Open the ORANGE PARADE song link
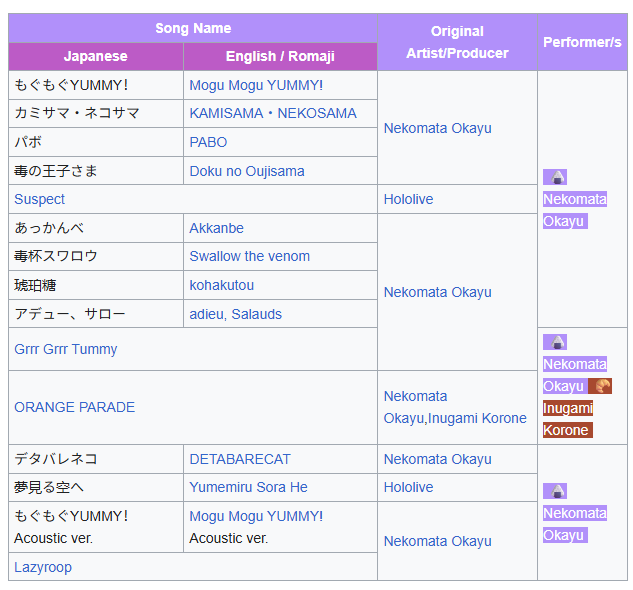This screenshot has width=633, height=590. point(75,407)
